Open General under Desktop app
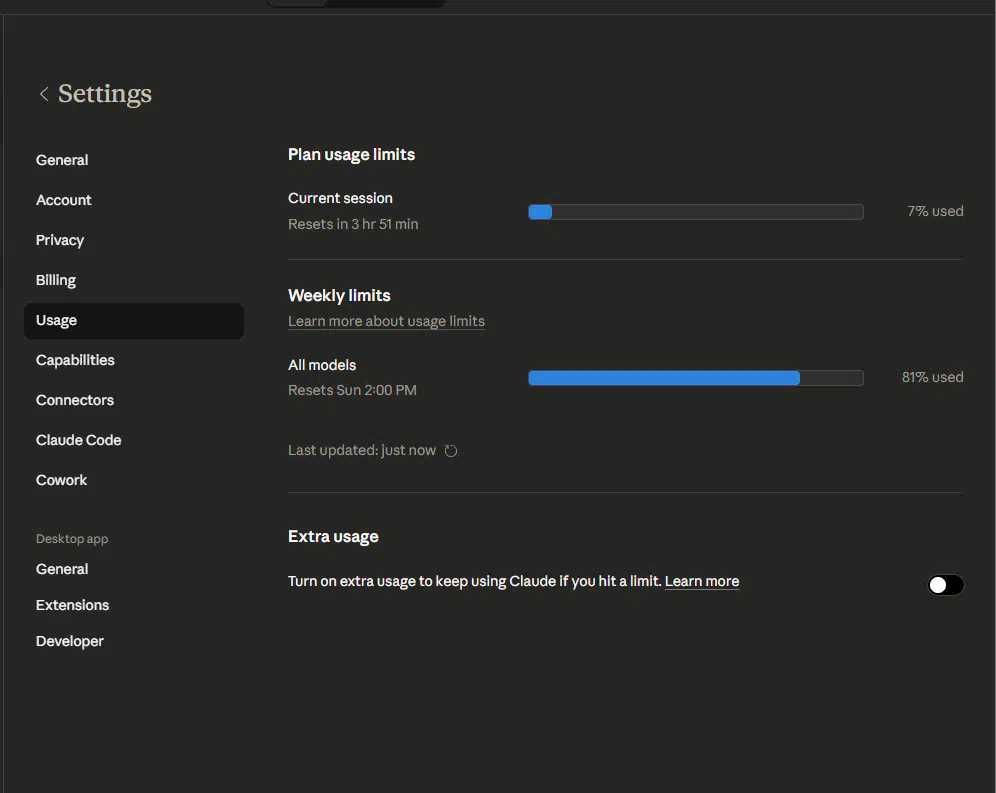 coord(62,569)
